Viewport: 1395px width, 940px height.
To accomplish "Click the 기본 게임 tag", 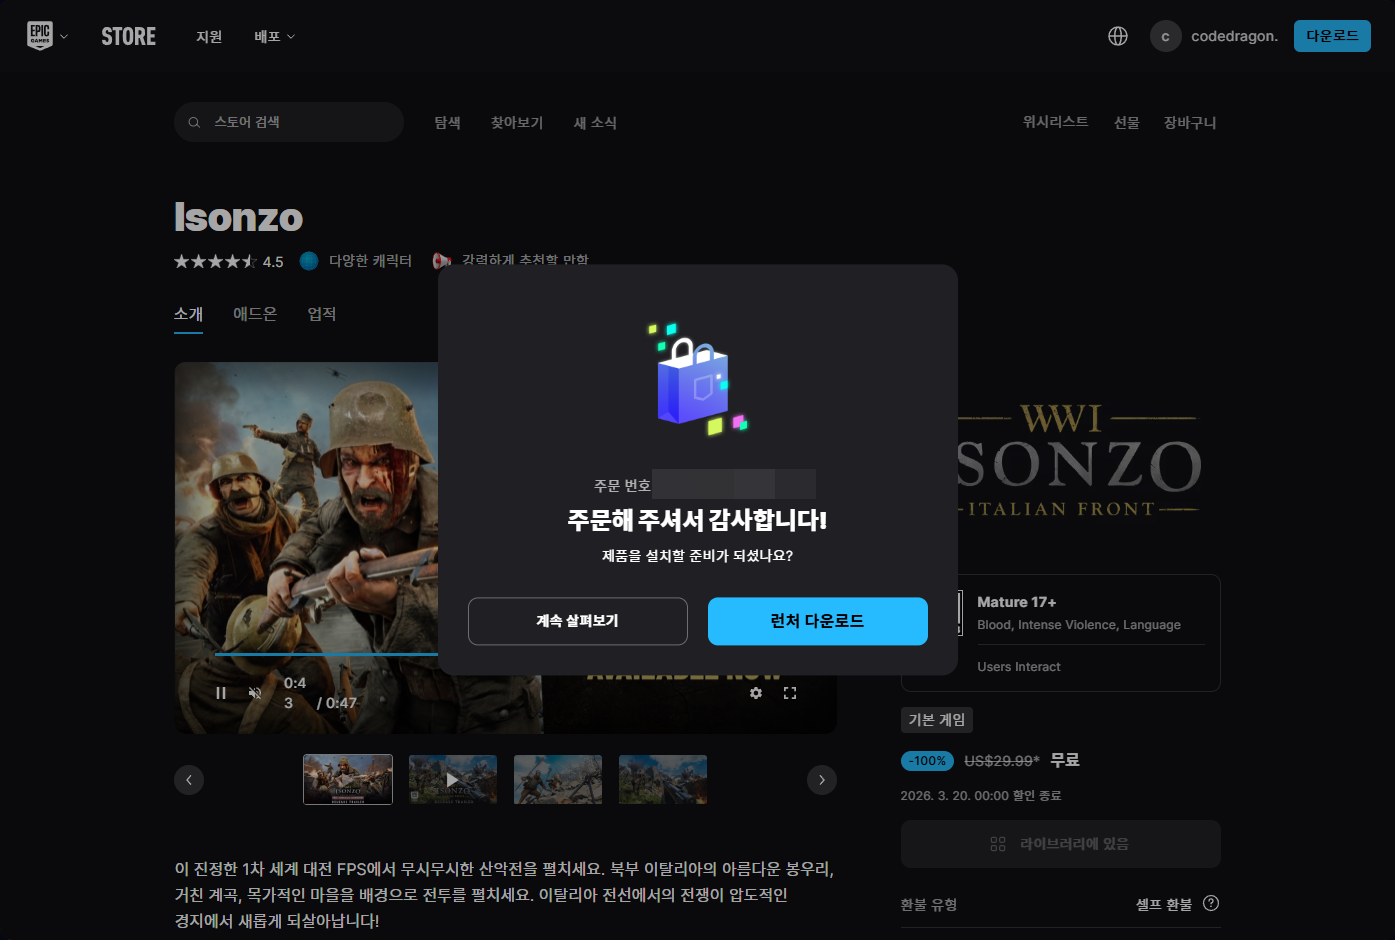I will click(937, 720).
